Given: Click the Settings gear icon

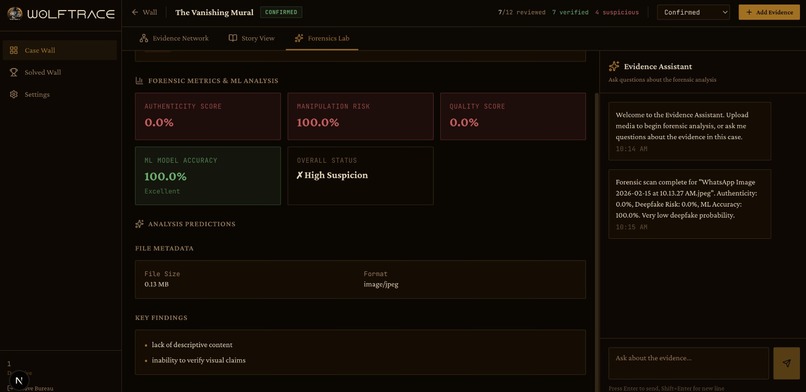Looking at the screenshot, I should 14,95.
